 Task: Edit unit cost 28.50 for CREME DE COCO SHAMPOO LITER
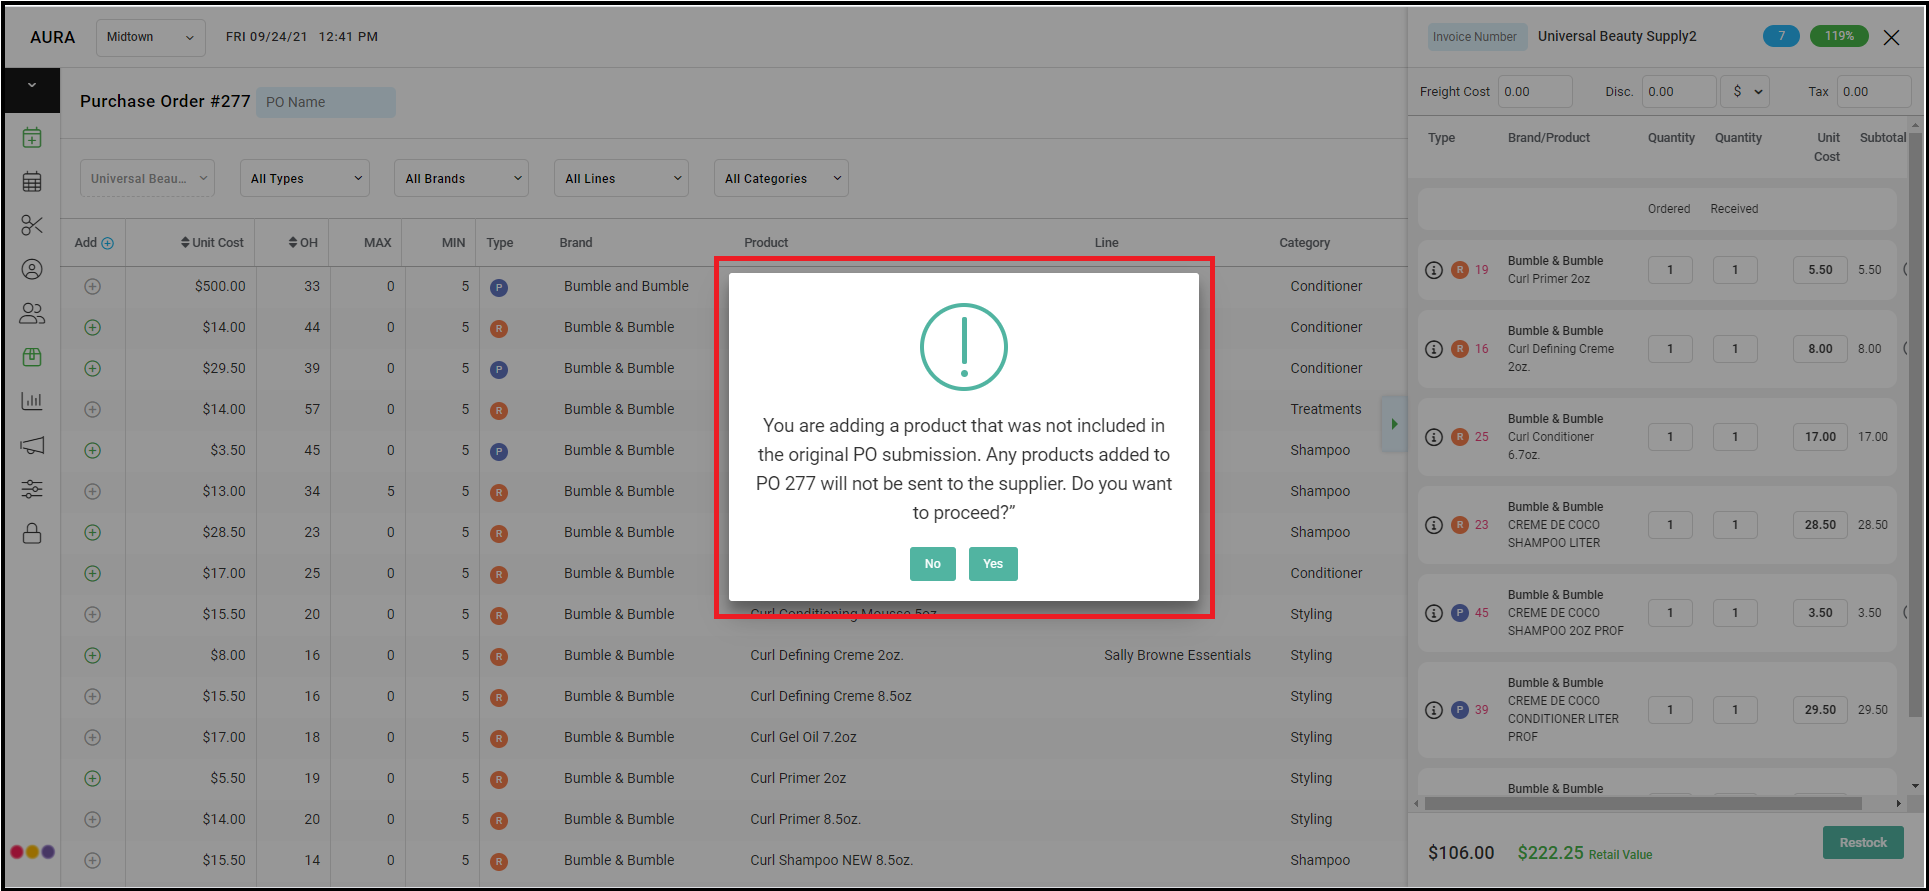click(1820, 525)
